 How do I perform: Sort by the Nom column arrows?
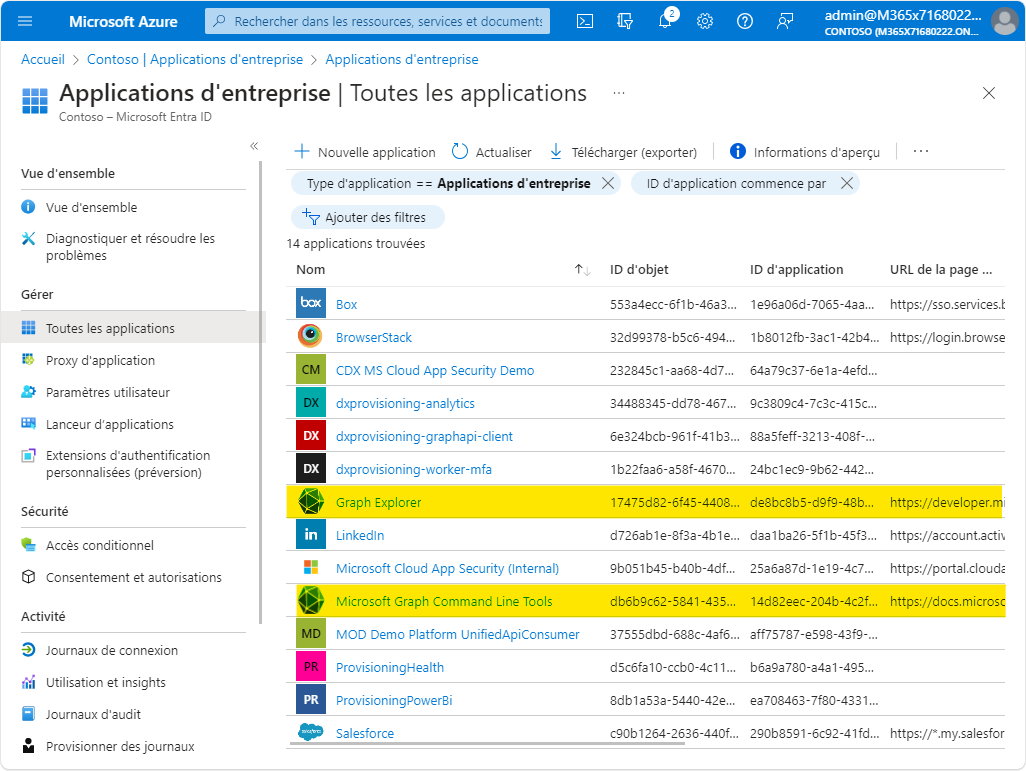[x=582, y=270]
